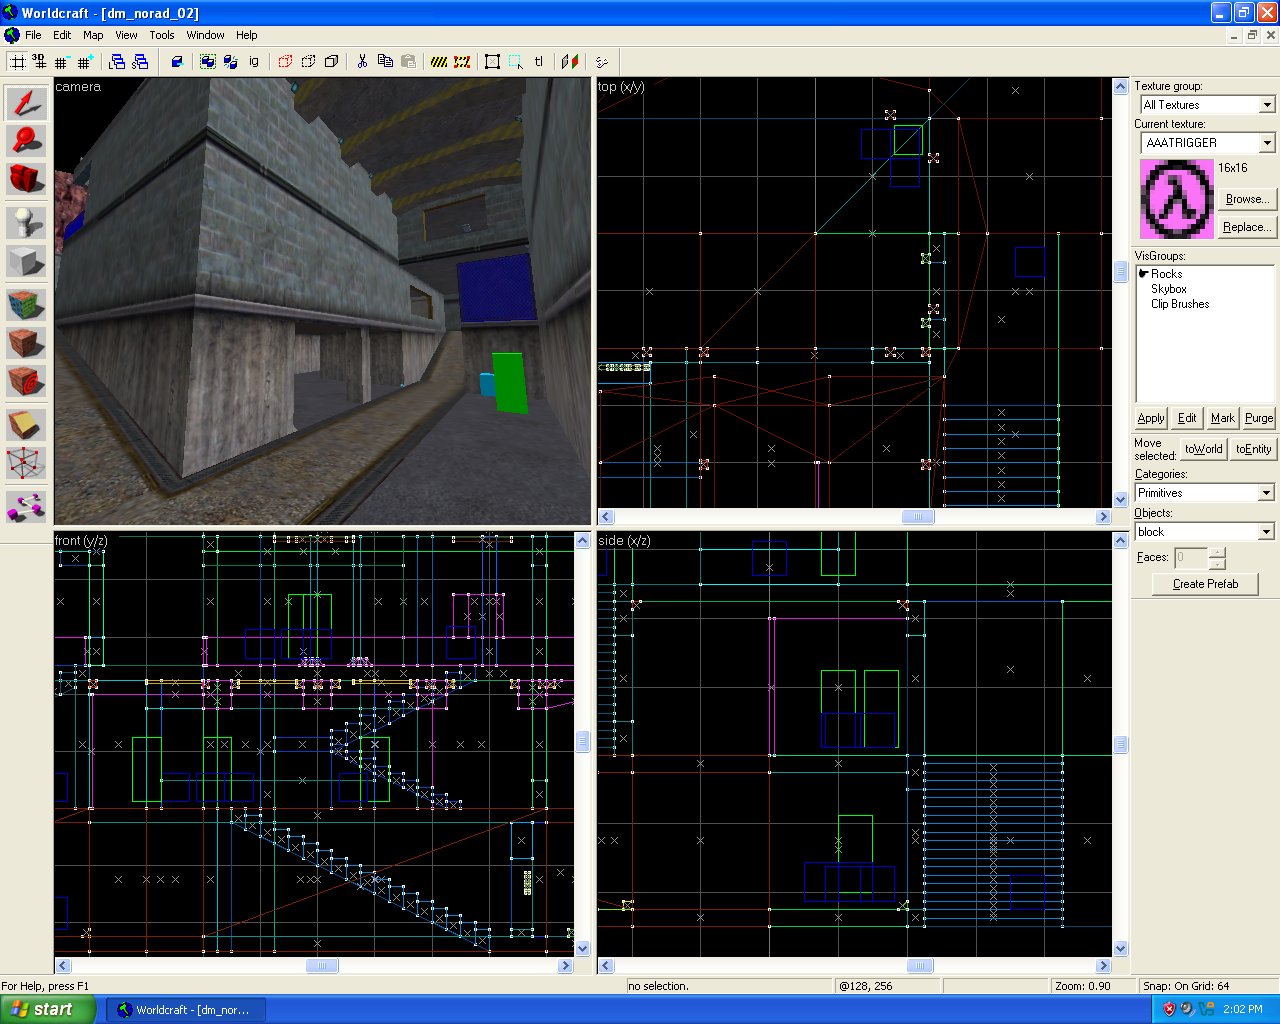The image size is (1280, 1024).
Task: Select the Skybox VisGroup
Action: click(1168, 289)
